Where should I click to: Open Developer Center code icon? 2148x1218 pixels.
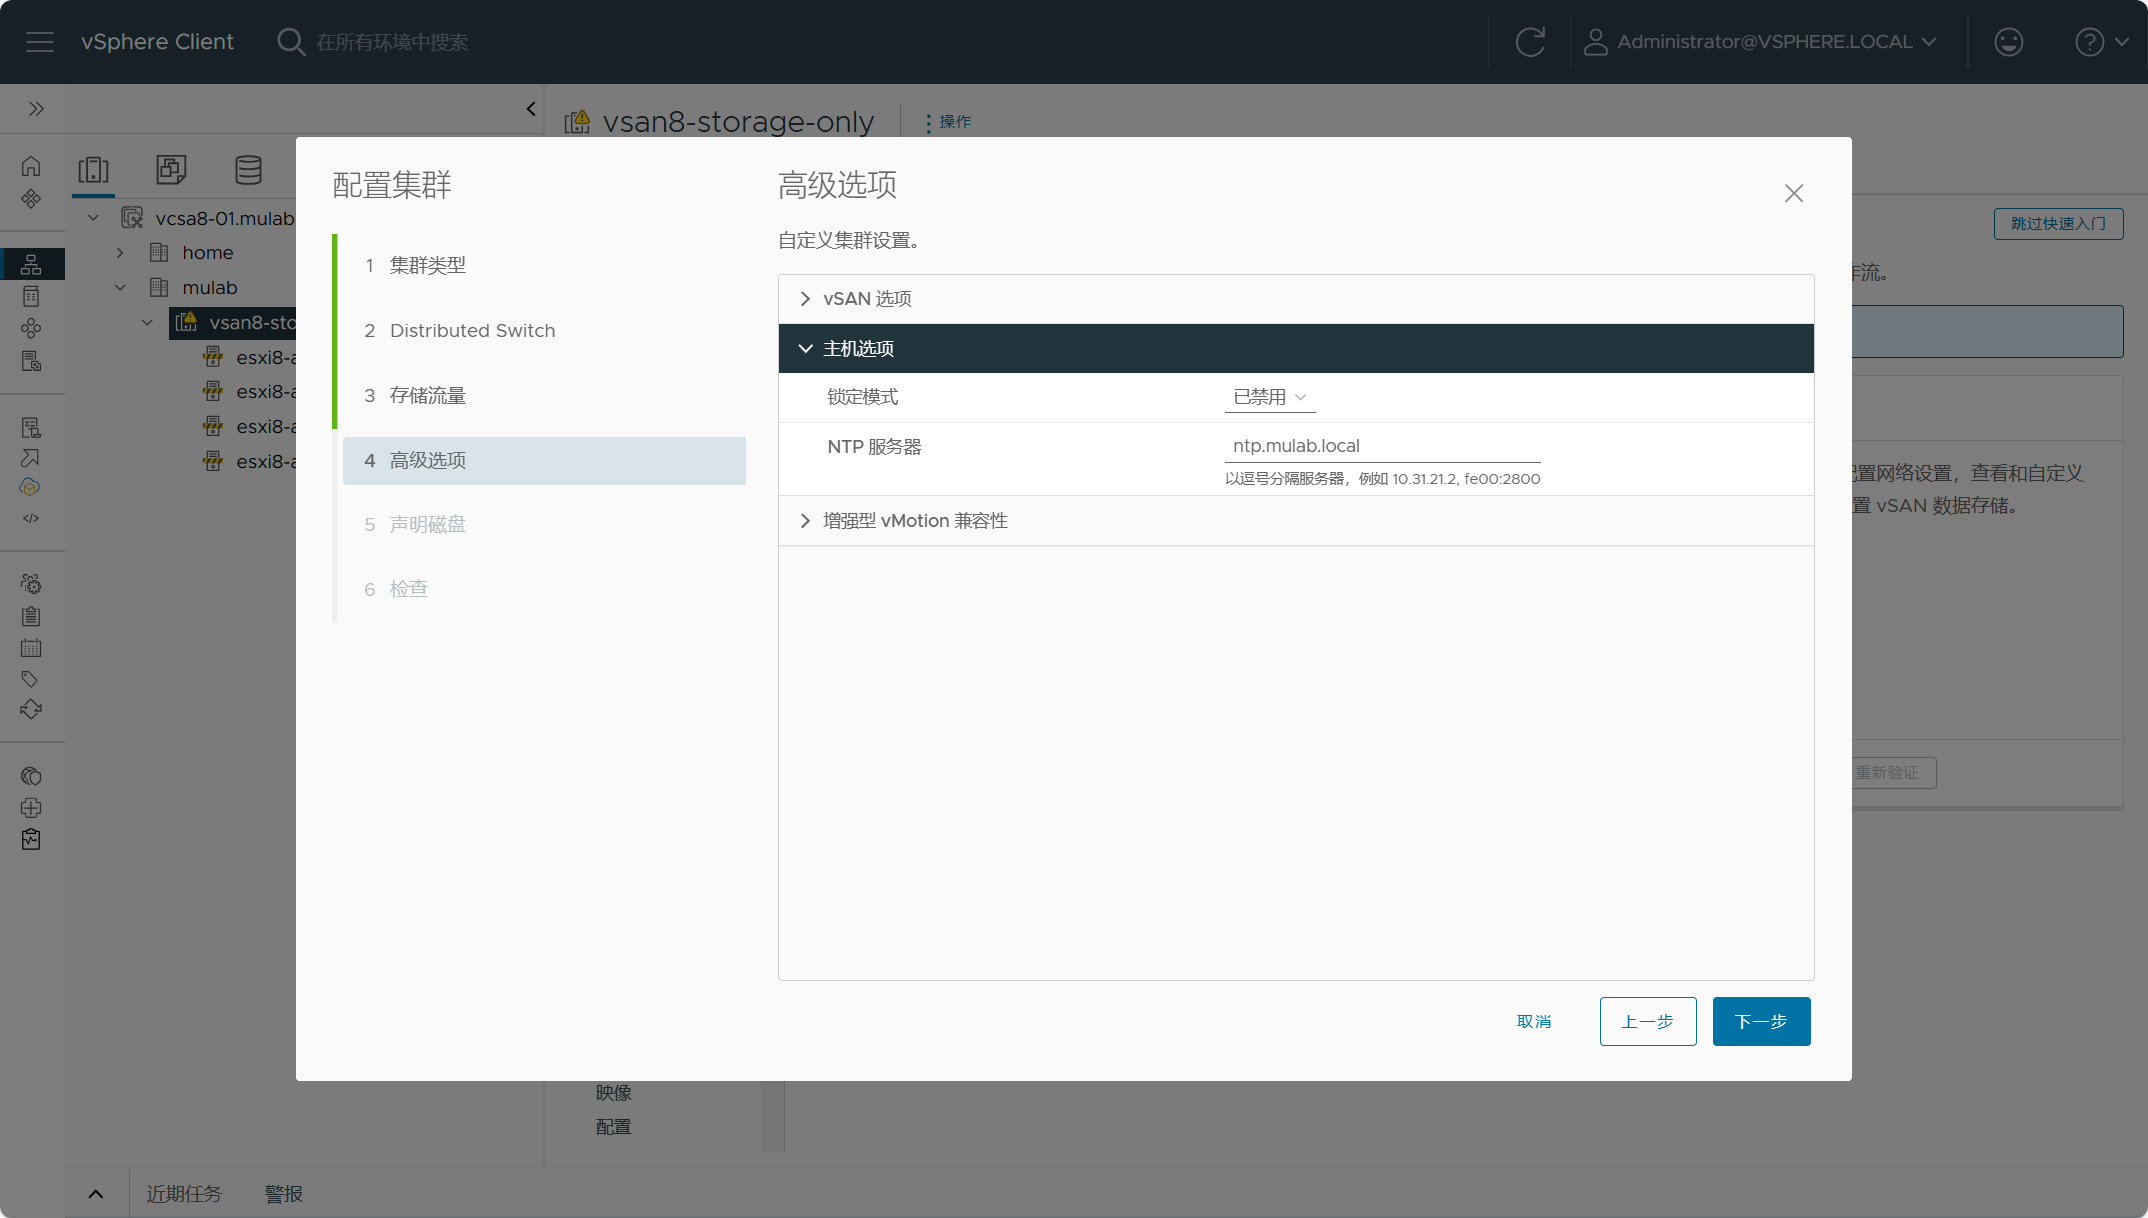[31, 518]
